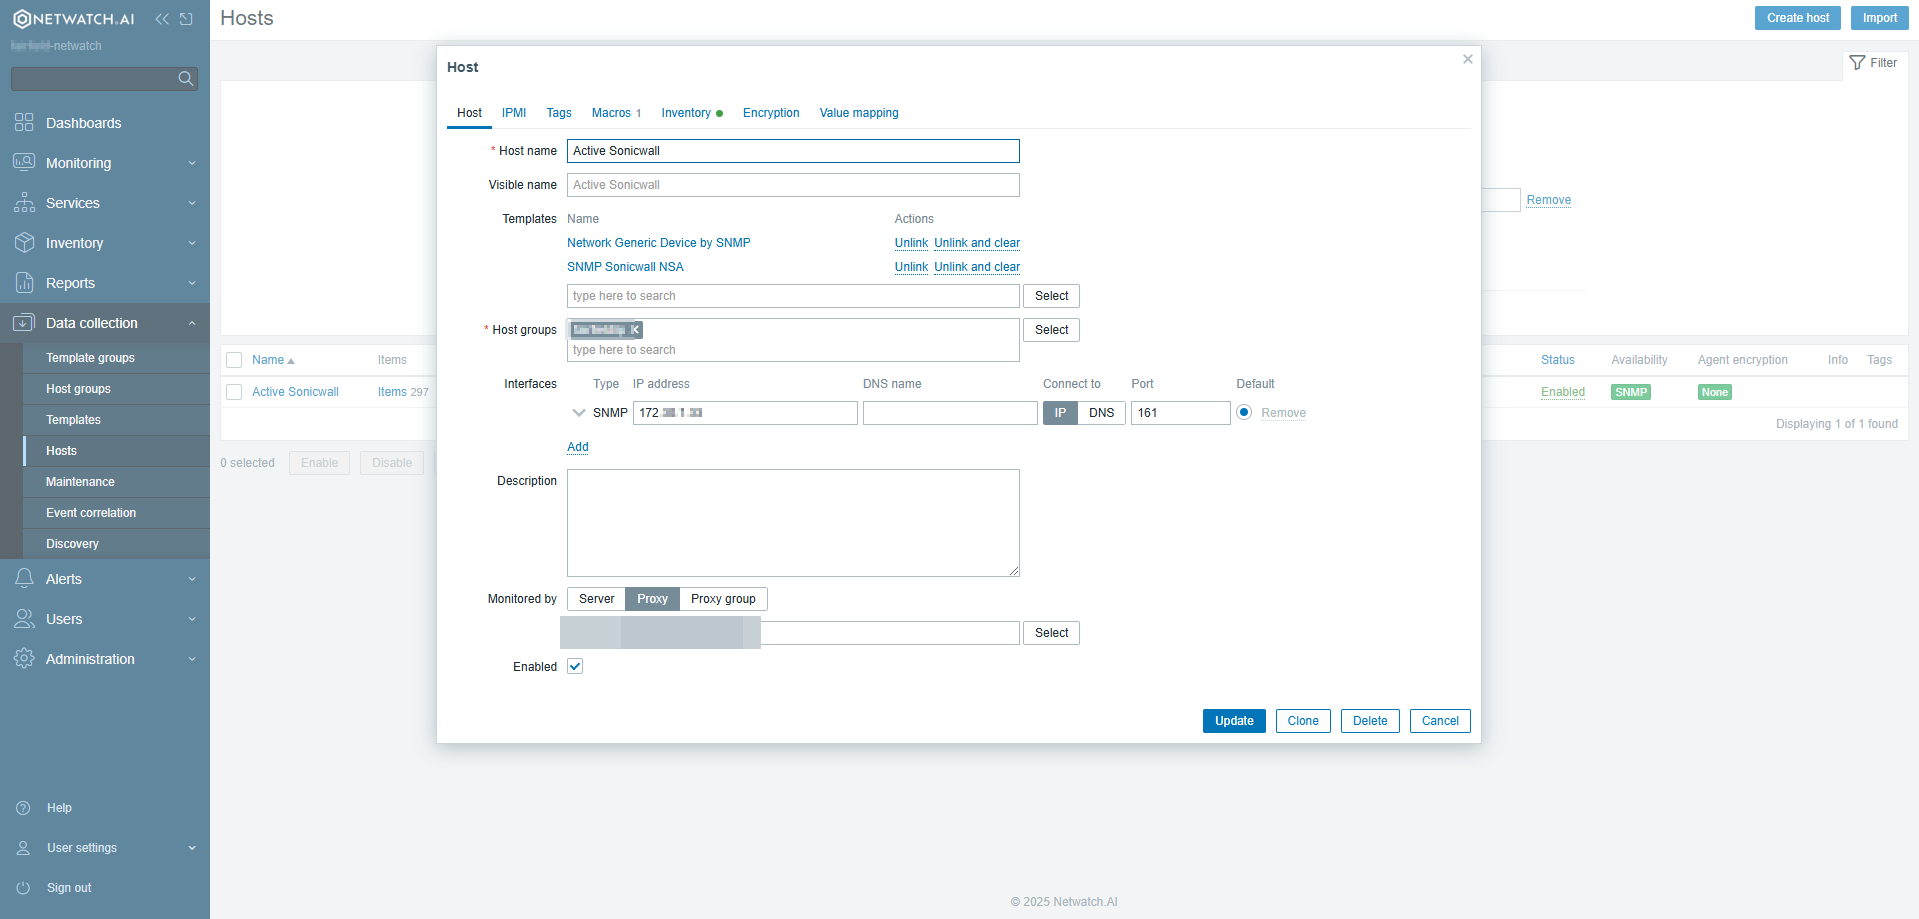
Task: Click the Inventory sidebar icon
Action: pos(25,242)
